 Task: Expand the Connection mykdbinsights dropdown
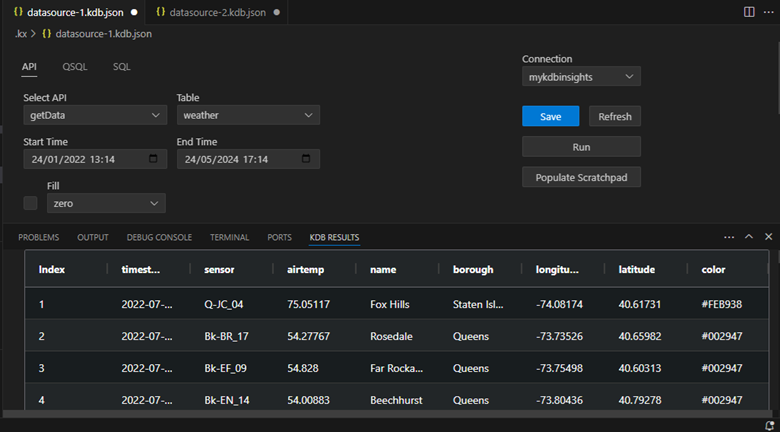(x=581, y=76)
